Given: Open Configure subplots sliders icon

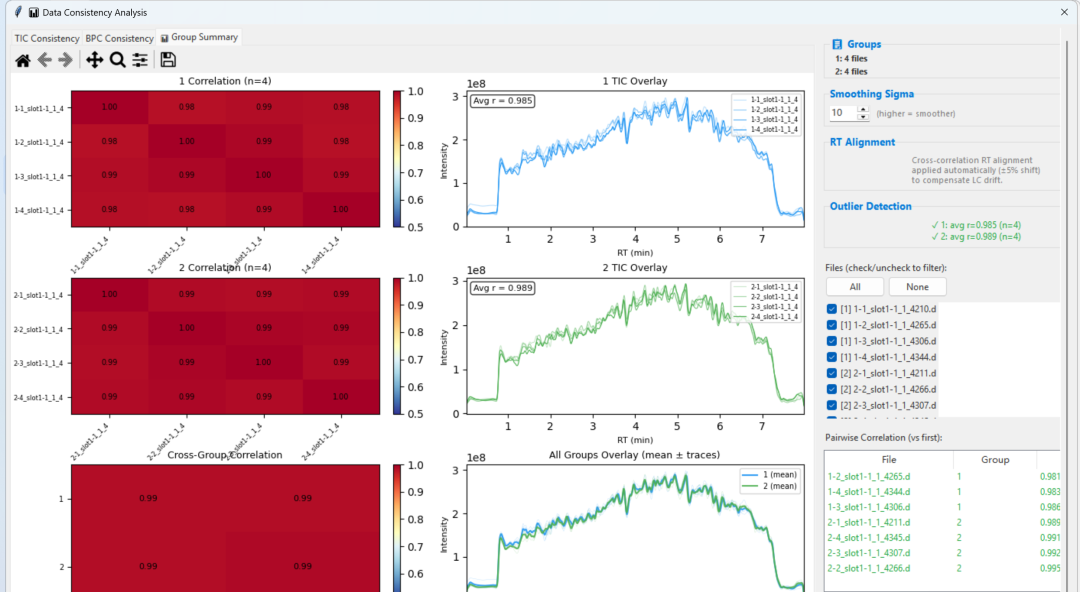Looking at the screenshot, I should pos(140,61).
